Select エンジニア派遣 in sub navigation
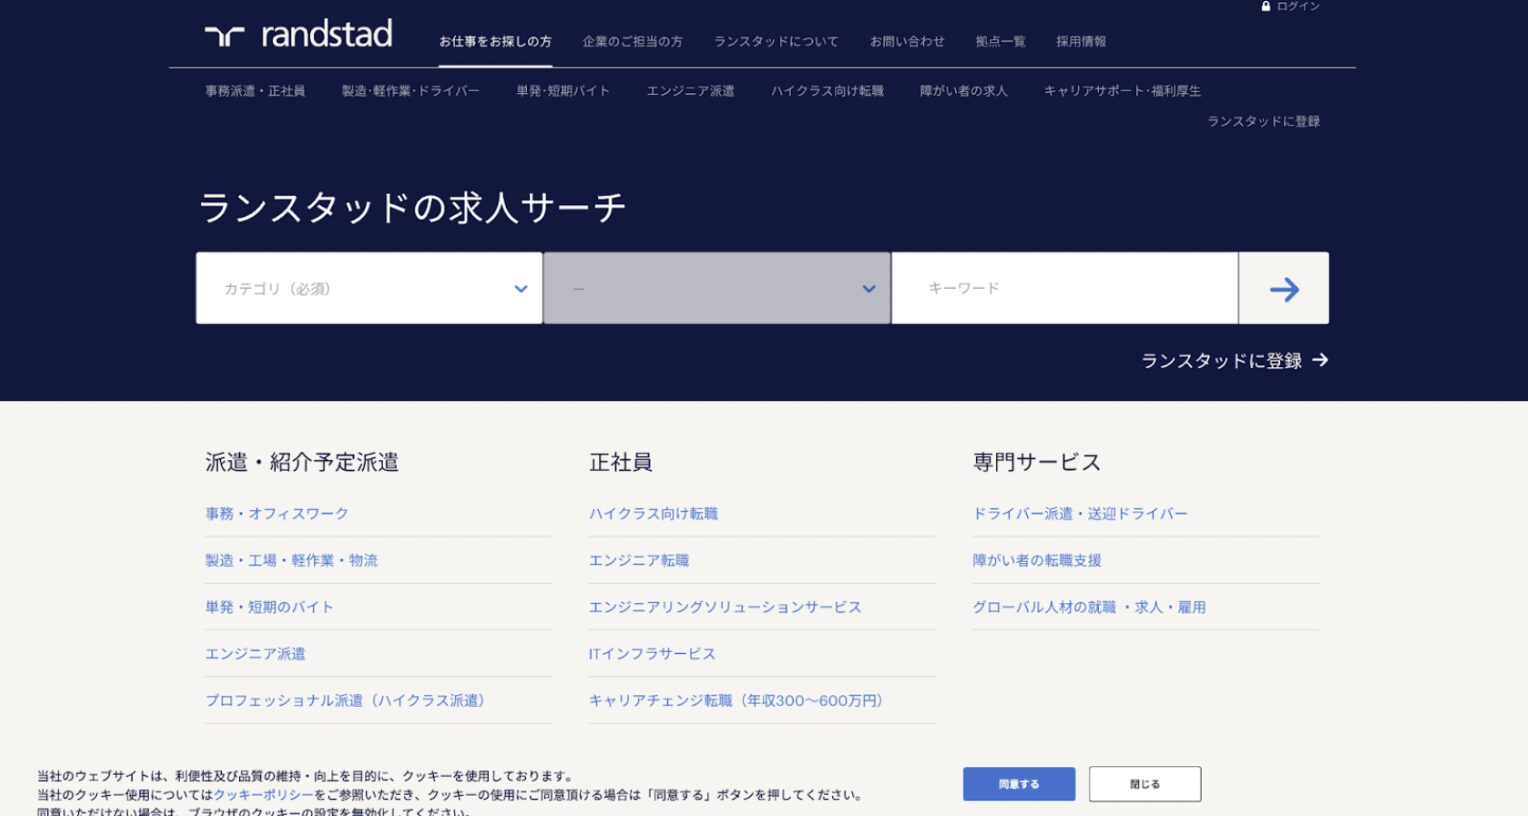 (690, 91)
